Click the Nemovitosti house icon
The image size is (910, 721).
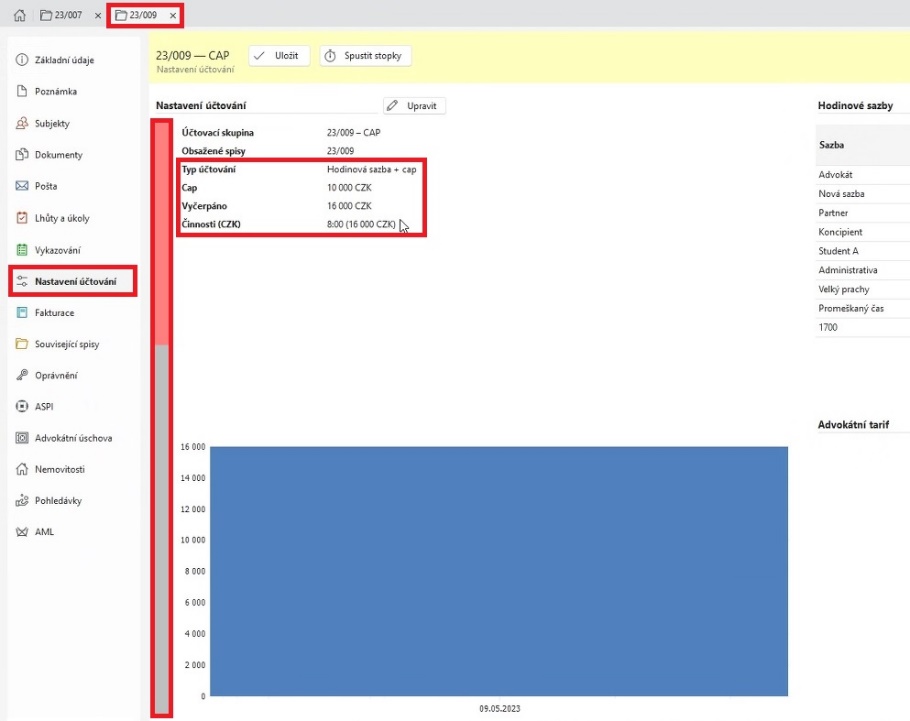(22, 470)
